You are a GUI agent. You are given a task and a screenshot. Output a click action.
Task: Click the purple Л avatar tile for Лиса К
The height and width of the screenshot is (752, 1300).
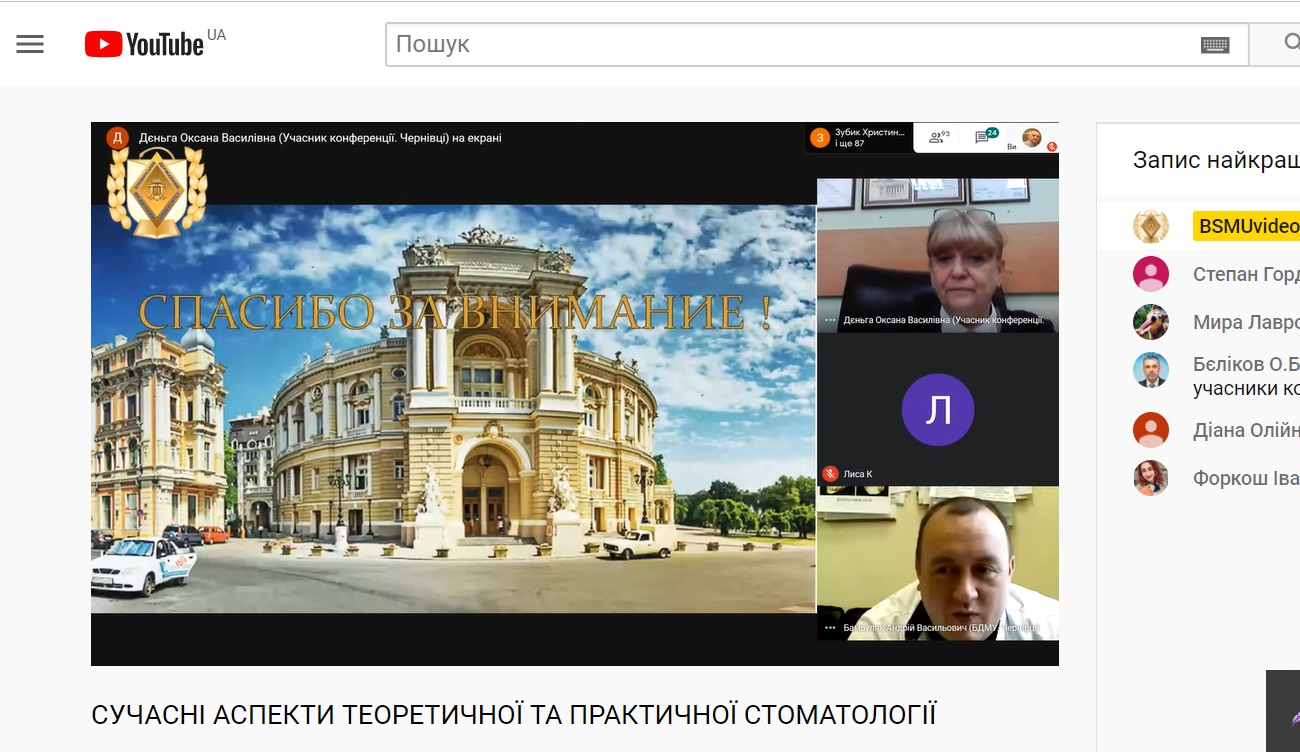(938, 409)
